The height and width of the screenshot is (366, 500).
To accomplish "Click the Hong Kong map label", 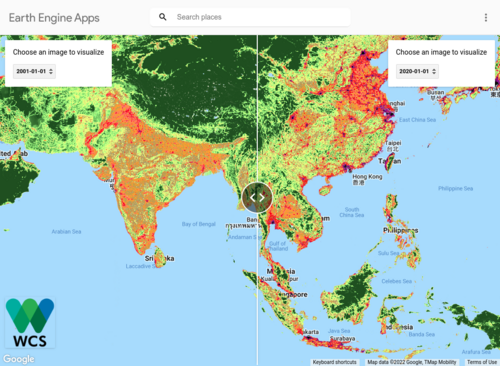I will [x=367, y=177].
